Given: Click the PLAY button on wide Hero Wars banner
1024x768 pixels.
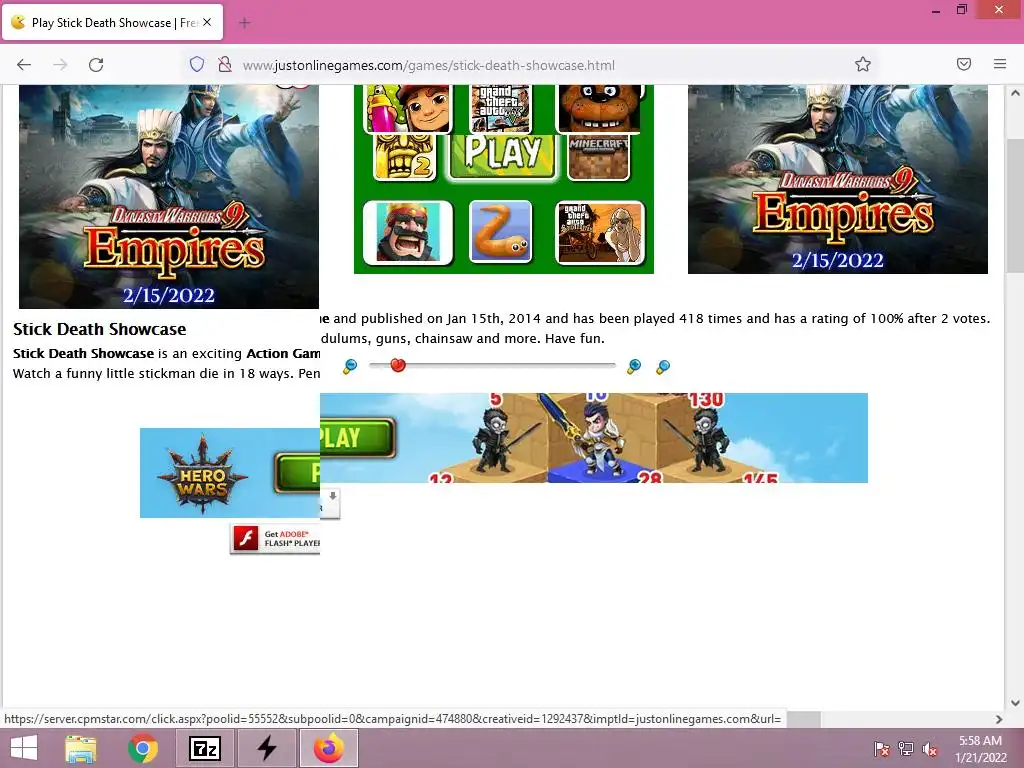Looking at the screenshot, I should tap(357, 438).
